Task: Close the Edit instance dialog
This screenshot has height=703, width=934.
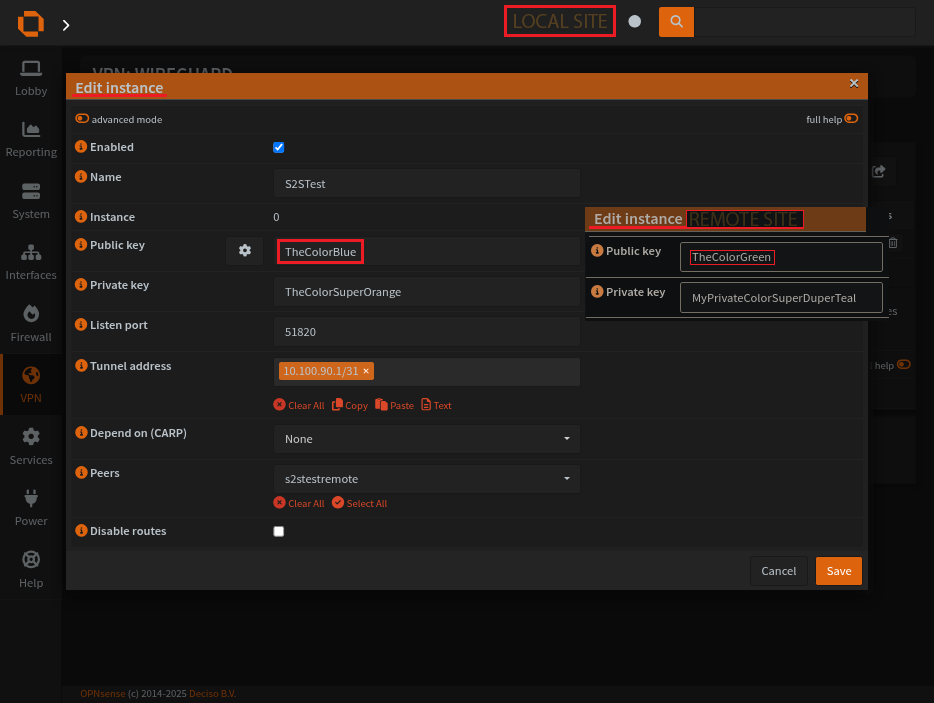Action: tap(854, 83)
